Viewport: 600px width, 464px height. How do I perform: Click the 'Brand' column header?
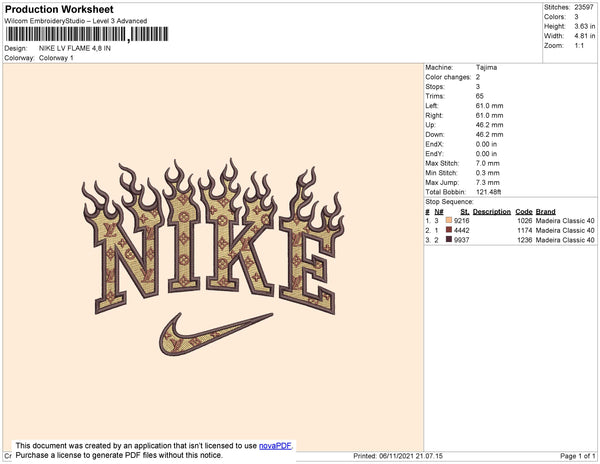(x=545, y=212)
